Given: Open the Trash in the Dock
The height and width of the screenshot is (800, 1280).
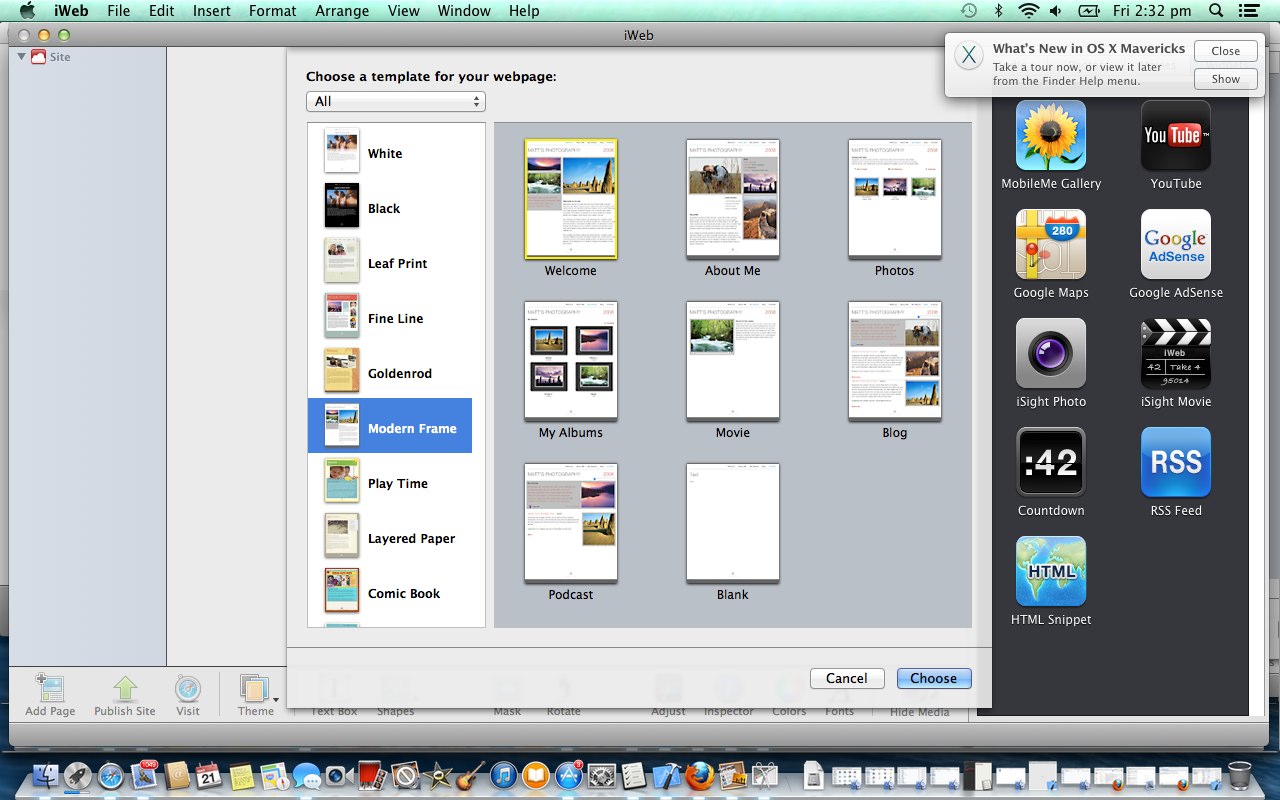Looking at the screenshot, I should click(x=1239, y=776).
